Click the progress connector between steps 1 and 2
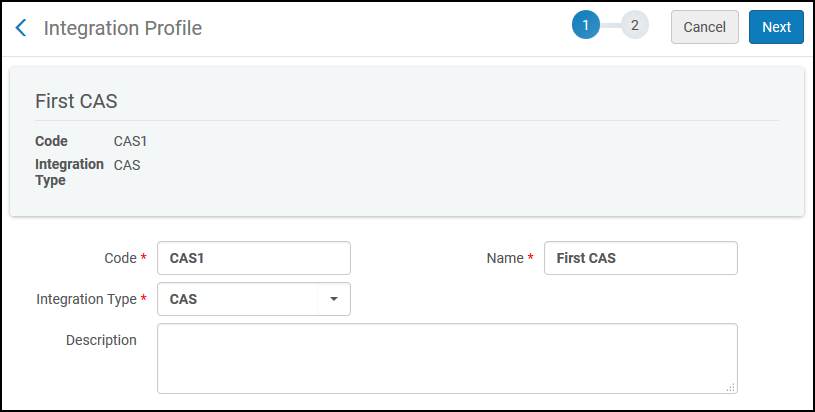Image resolution: width=815 pixels, height=412 pixels. coord(610,25)
